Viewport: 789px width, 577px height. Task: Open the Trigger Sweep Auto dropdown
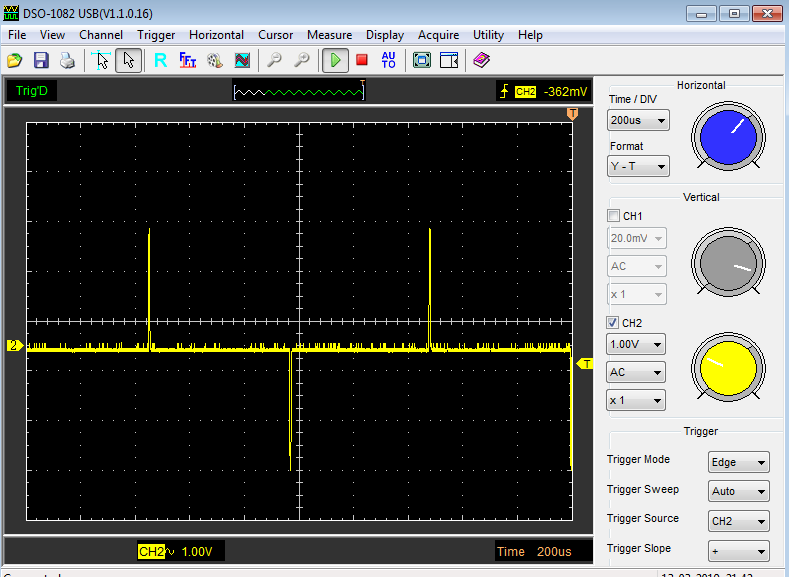click(738, 491)
